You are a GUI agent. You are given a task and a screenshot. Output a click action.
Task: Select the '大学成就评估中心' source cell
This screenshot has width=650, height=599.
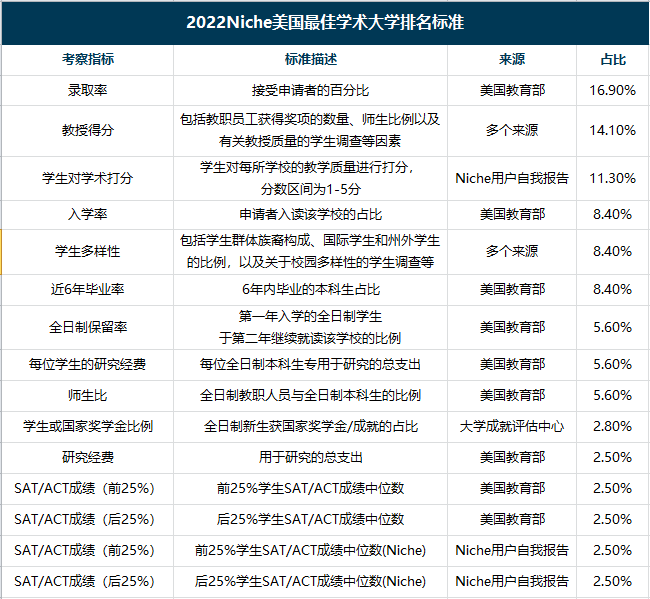[x=512, y=427]
